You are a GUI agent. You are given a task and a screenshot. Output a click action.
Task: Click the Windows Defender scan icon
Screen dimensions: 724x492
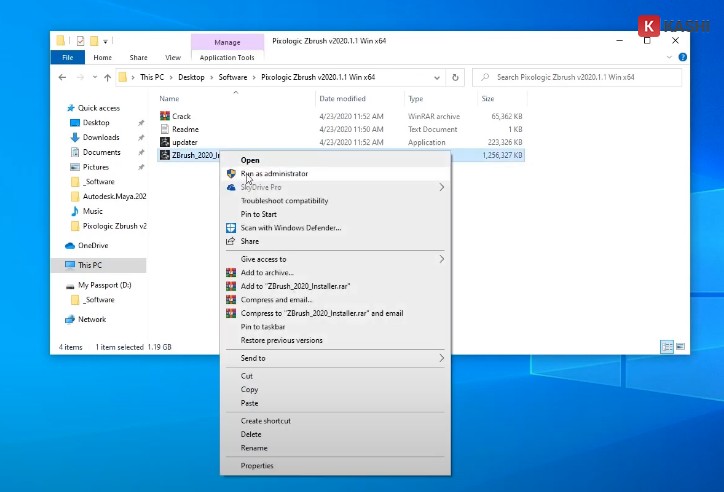pos(231,228)
